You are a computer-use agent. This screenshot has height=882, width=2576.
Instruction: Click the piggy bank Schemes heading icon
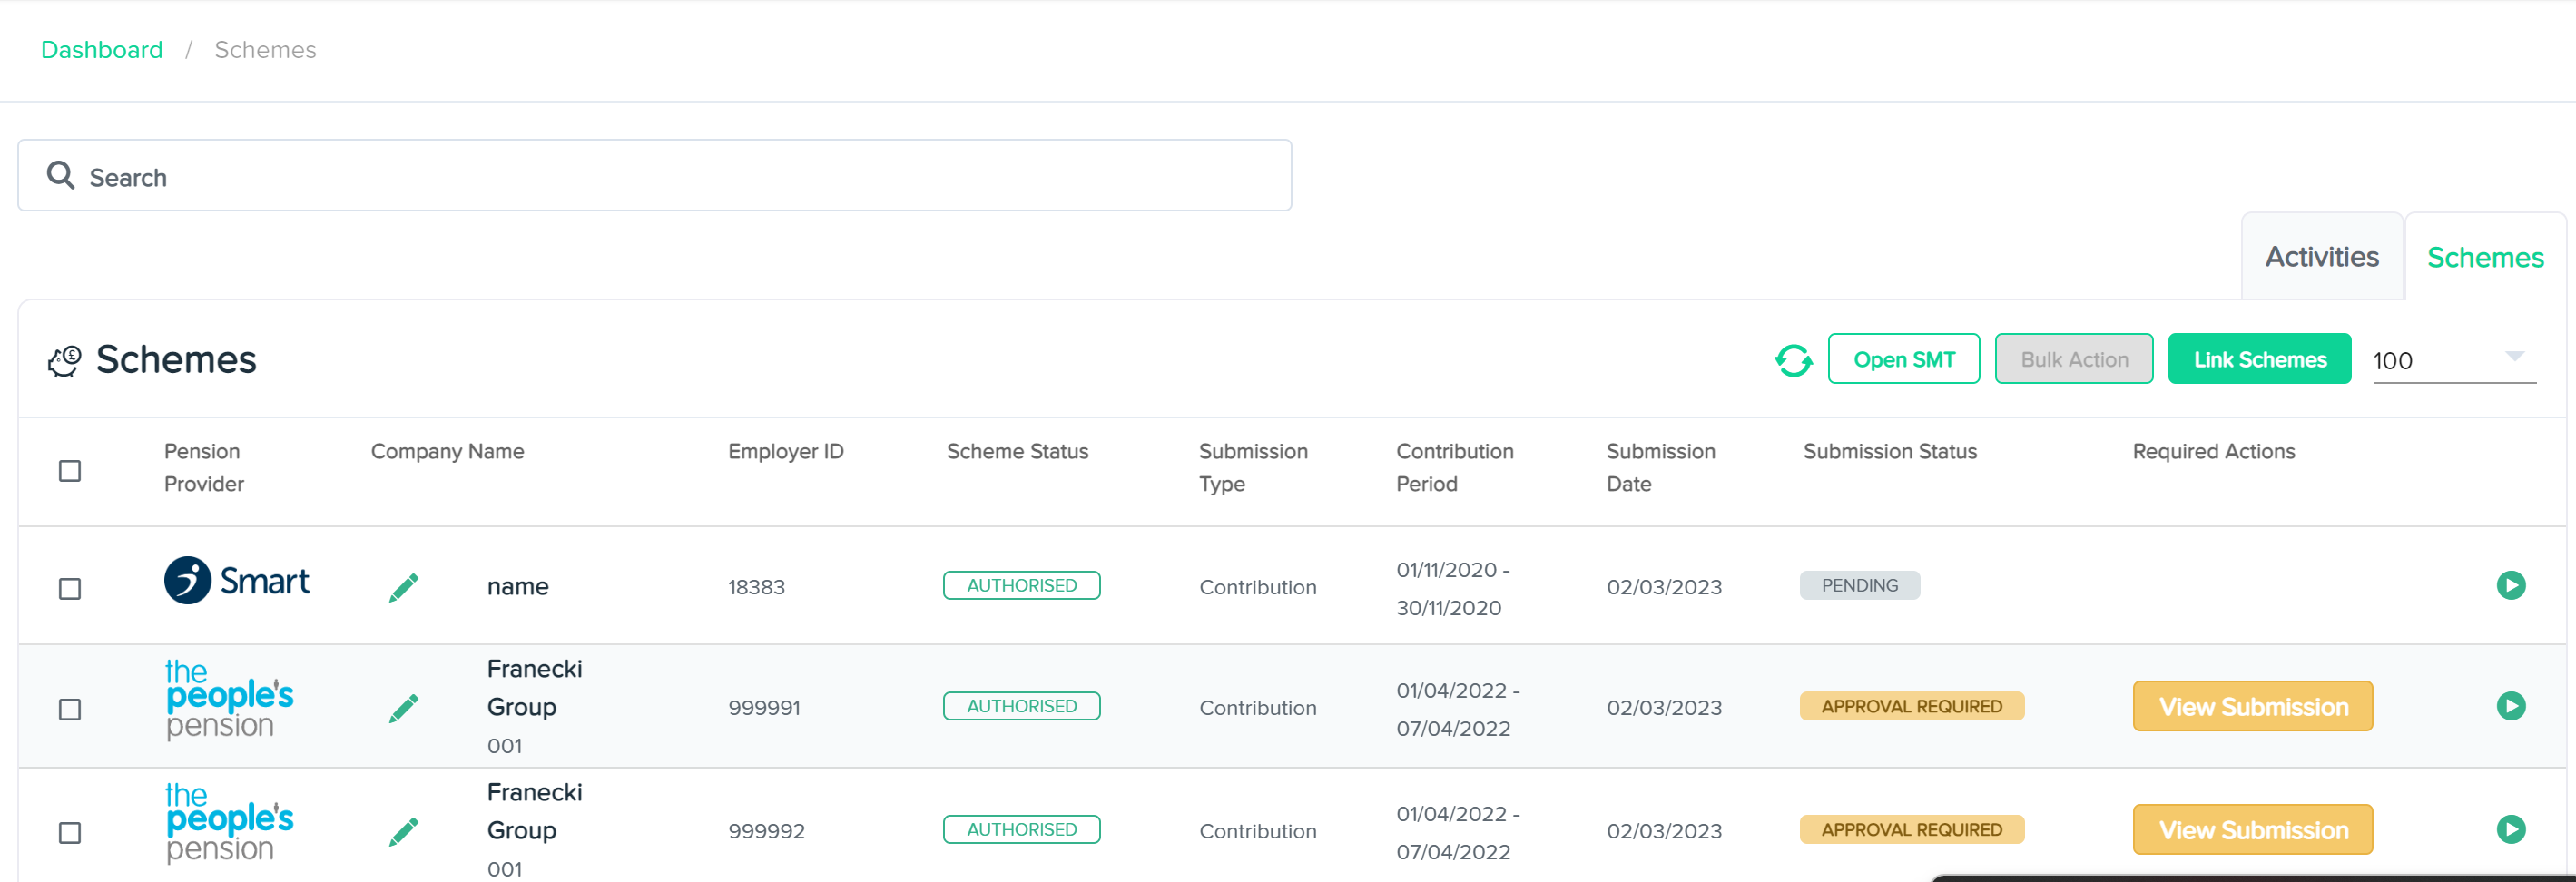click(x=65, y=360)
